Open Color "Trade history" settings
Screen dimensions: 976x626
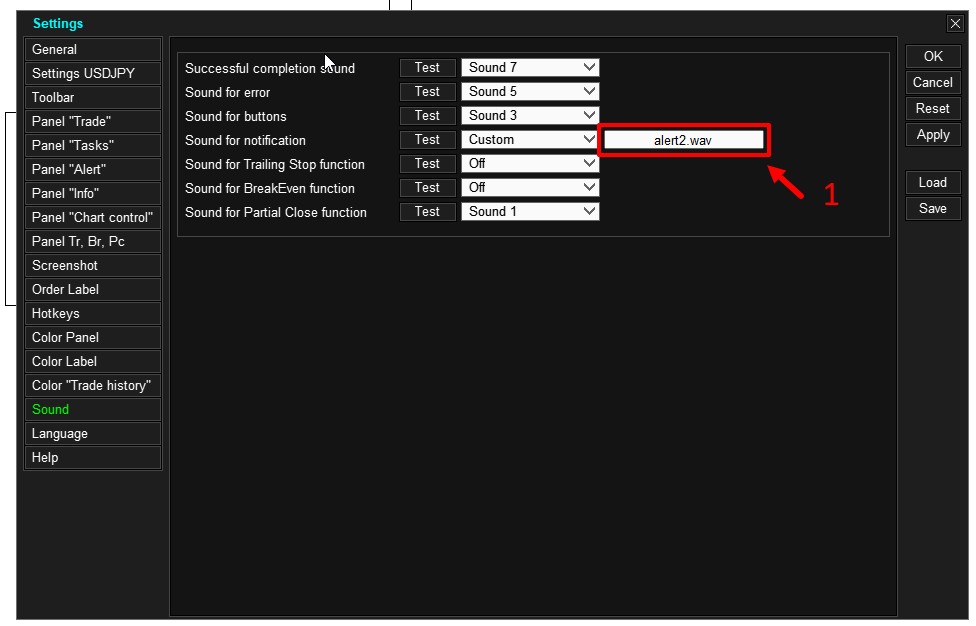[93, 386]
